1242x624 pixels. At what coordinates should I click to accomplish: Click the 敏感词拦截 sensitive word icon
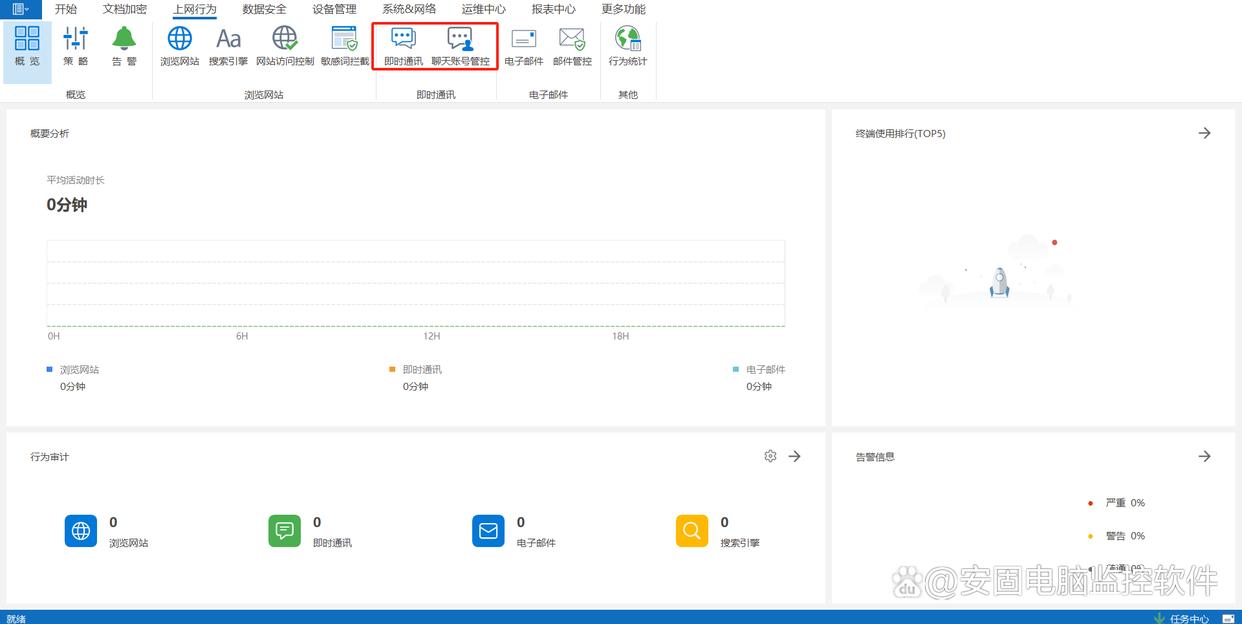[x=345, y=46]
